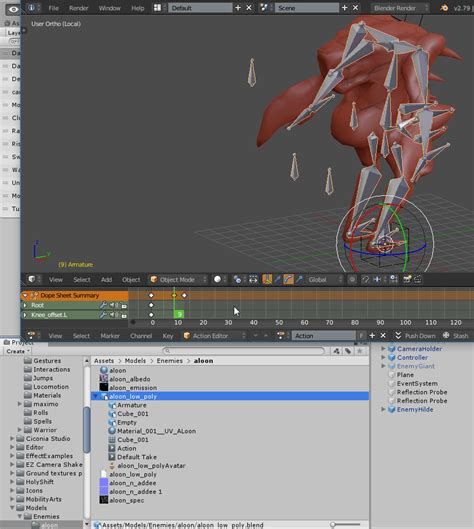Lock the Root channel
The image size is (474, 529).
coord(124,306)
